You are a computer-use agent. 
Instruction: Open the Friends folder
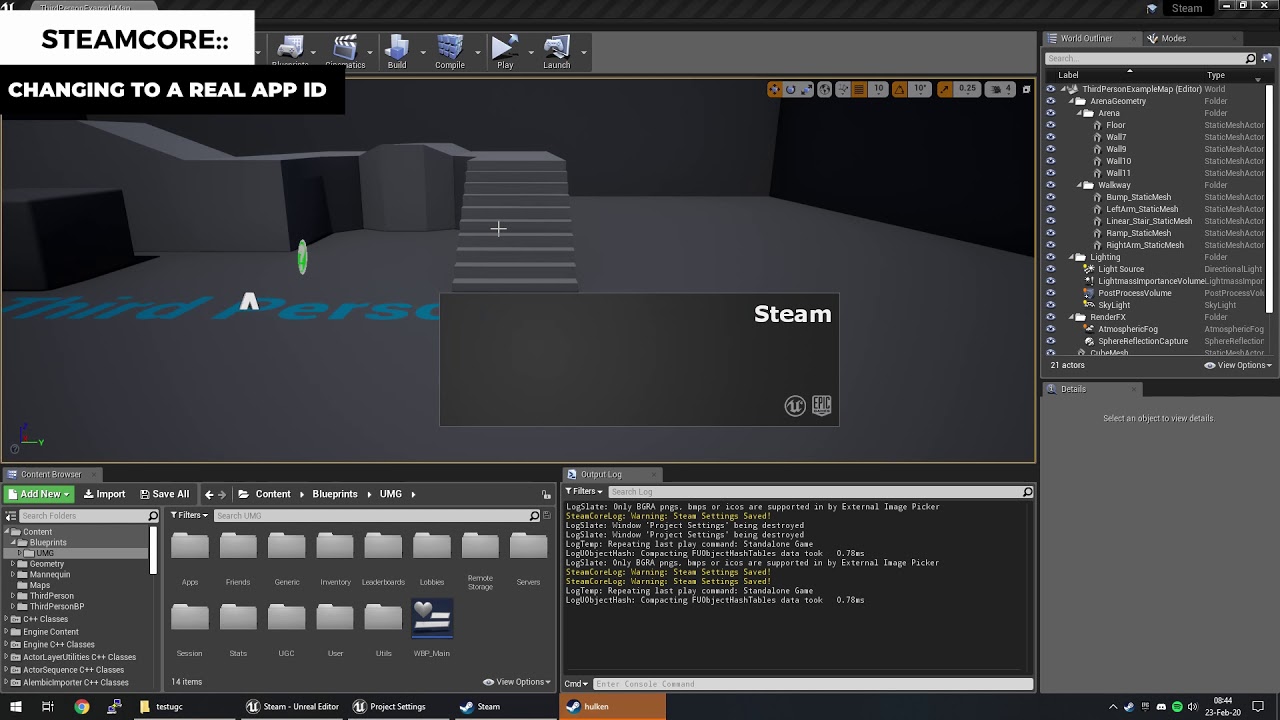coord(238,559)
